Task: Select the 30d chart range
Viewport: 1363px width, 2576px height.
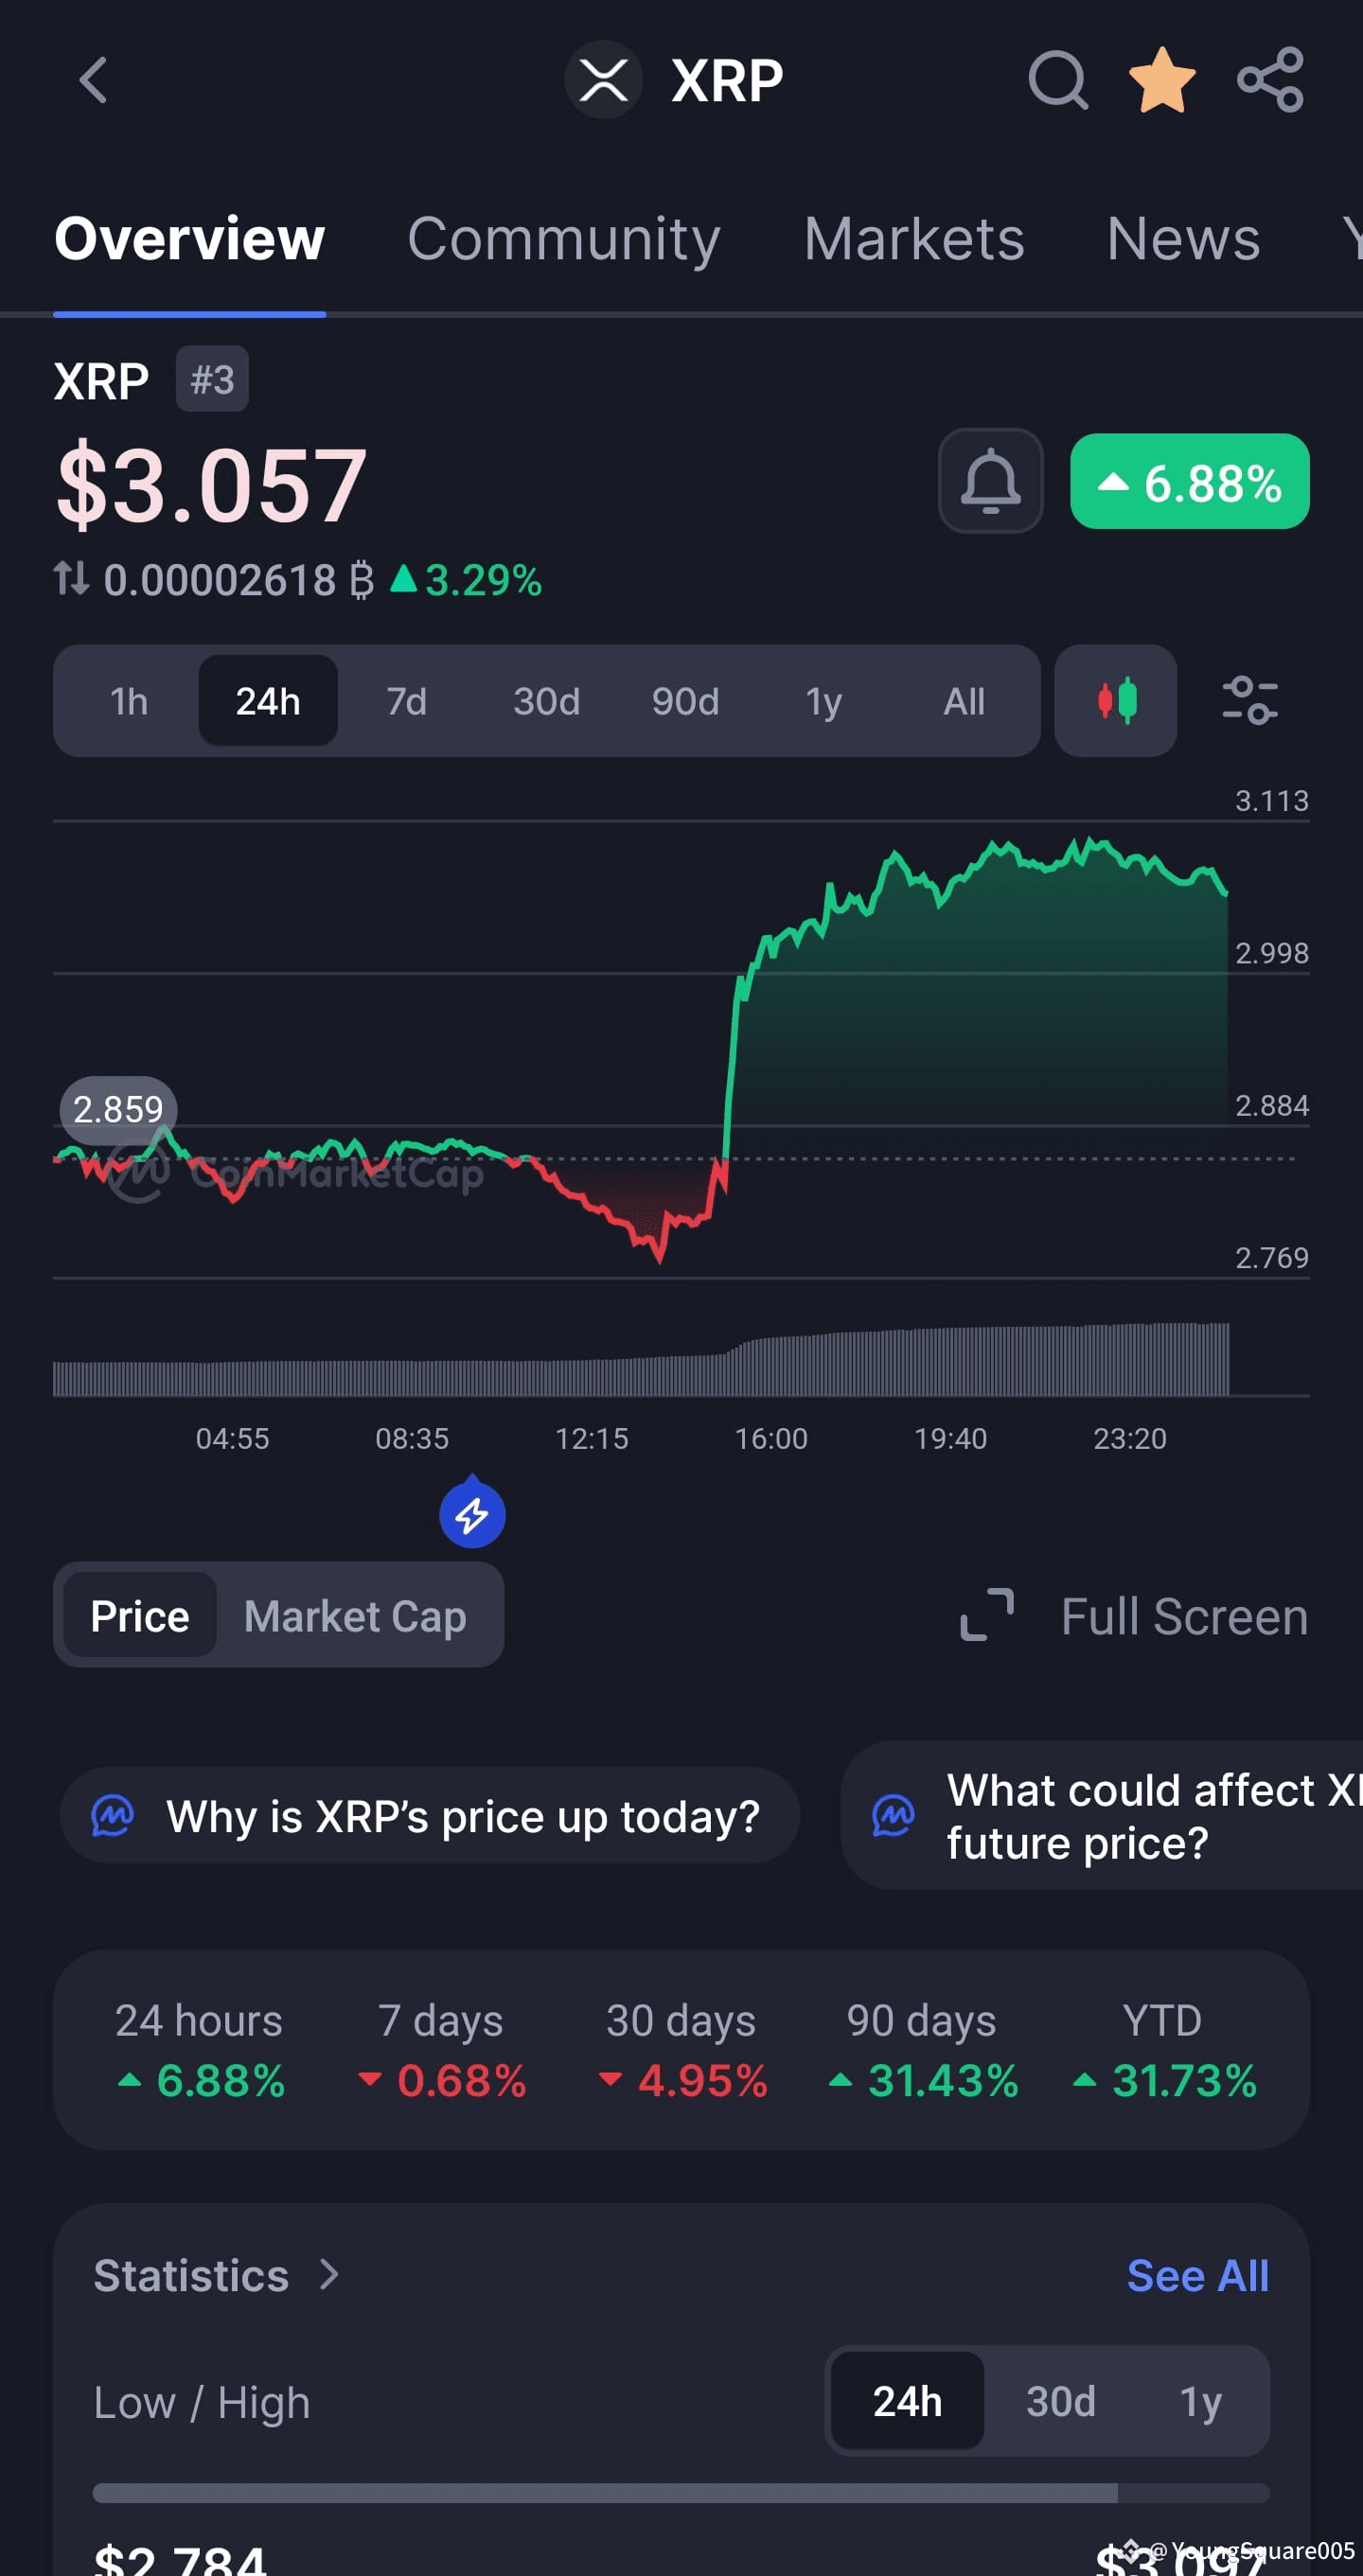Action: 546,701
